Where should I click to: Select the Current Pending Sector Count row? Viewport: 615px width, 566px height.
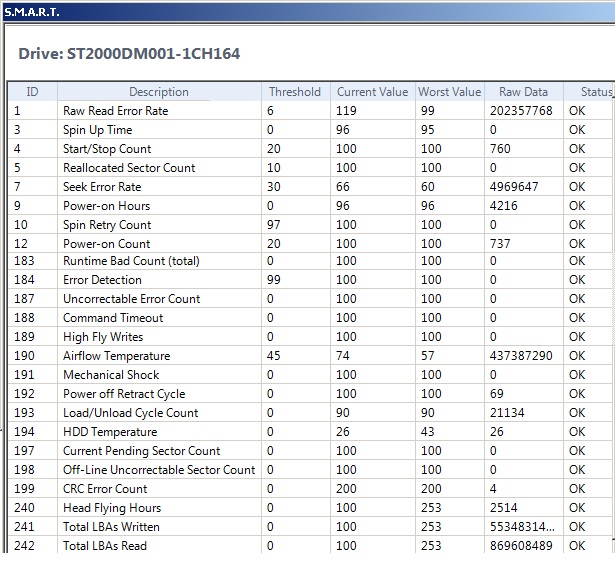[311, 451]
